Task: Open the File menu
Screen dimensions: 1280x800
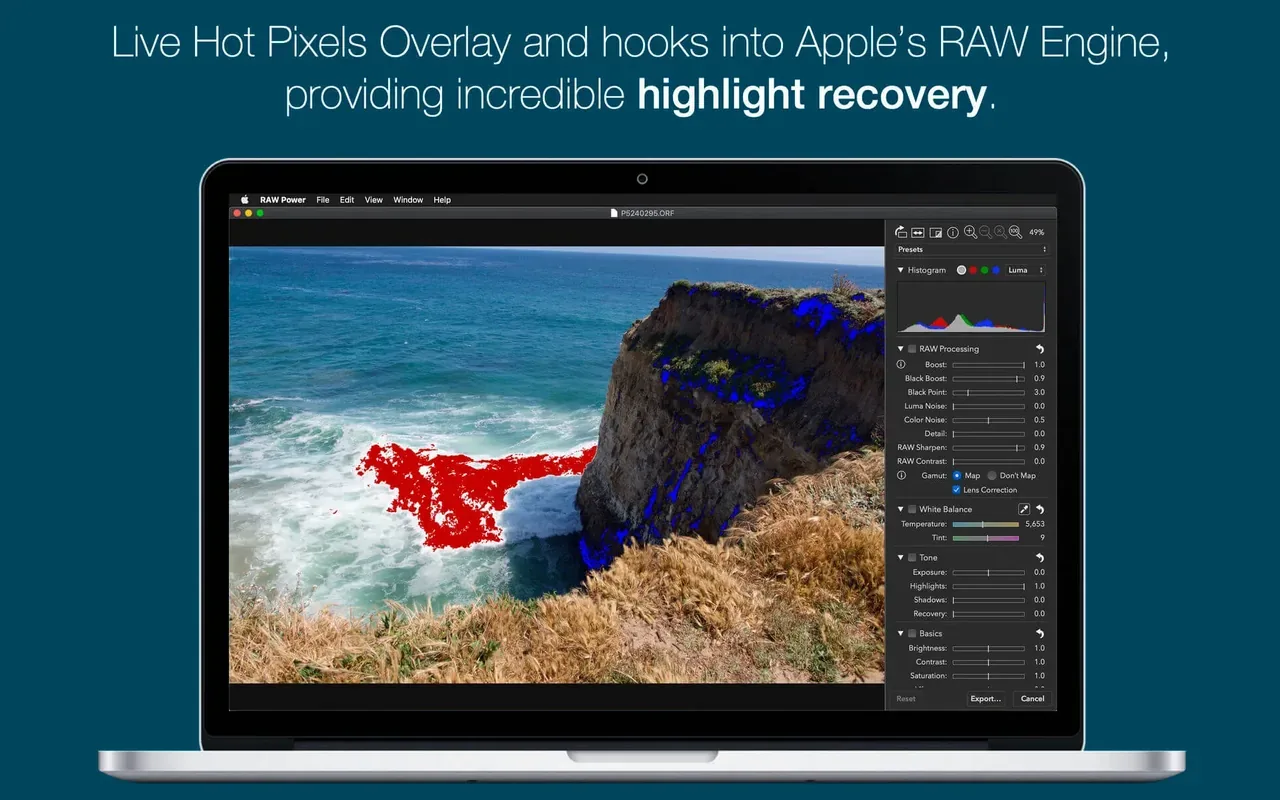Action: pos(323,200)
